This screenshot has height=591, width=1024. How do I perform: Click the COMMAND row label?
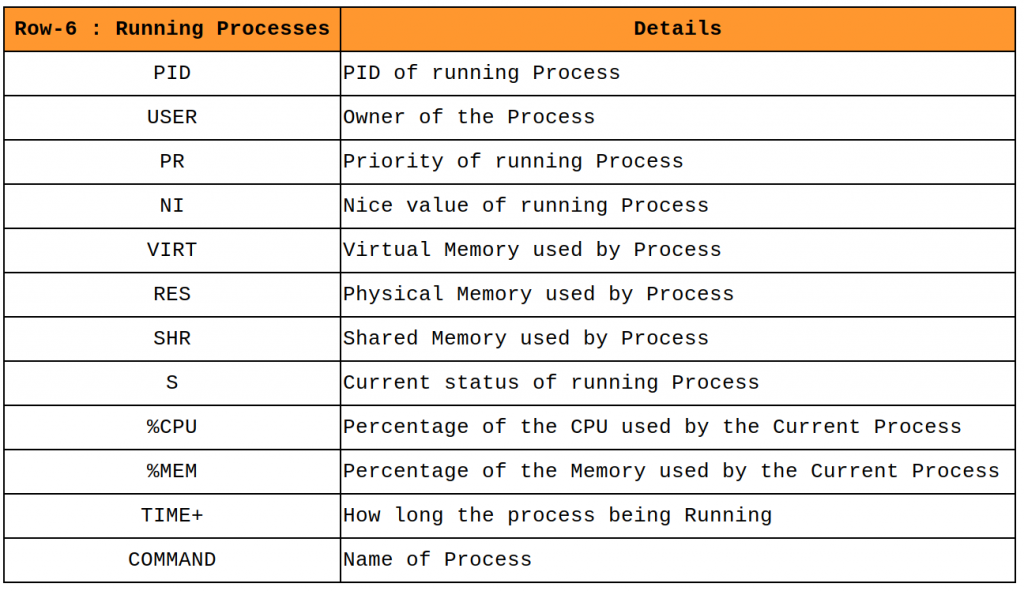[172, 559]
